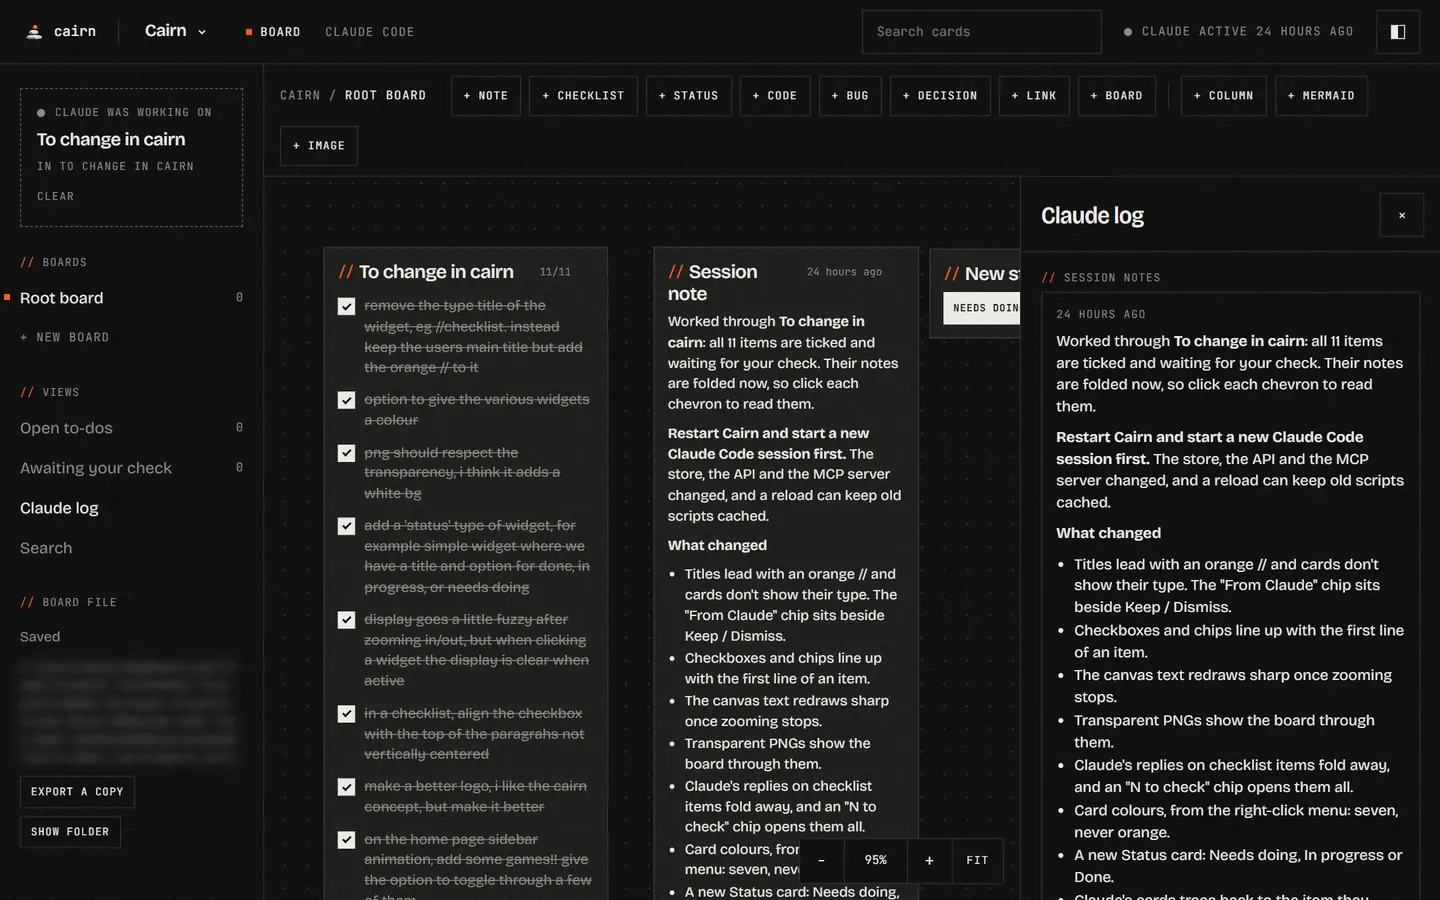Switch to the Board tab
This screenshot has width=1440, height=900.
(273, 32)
